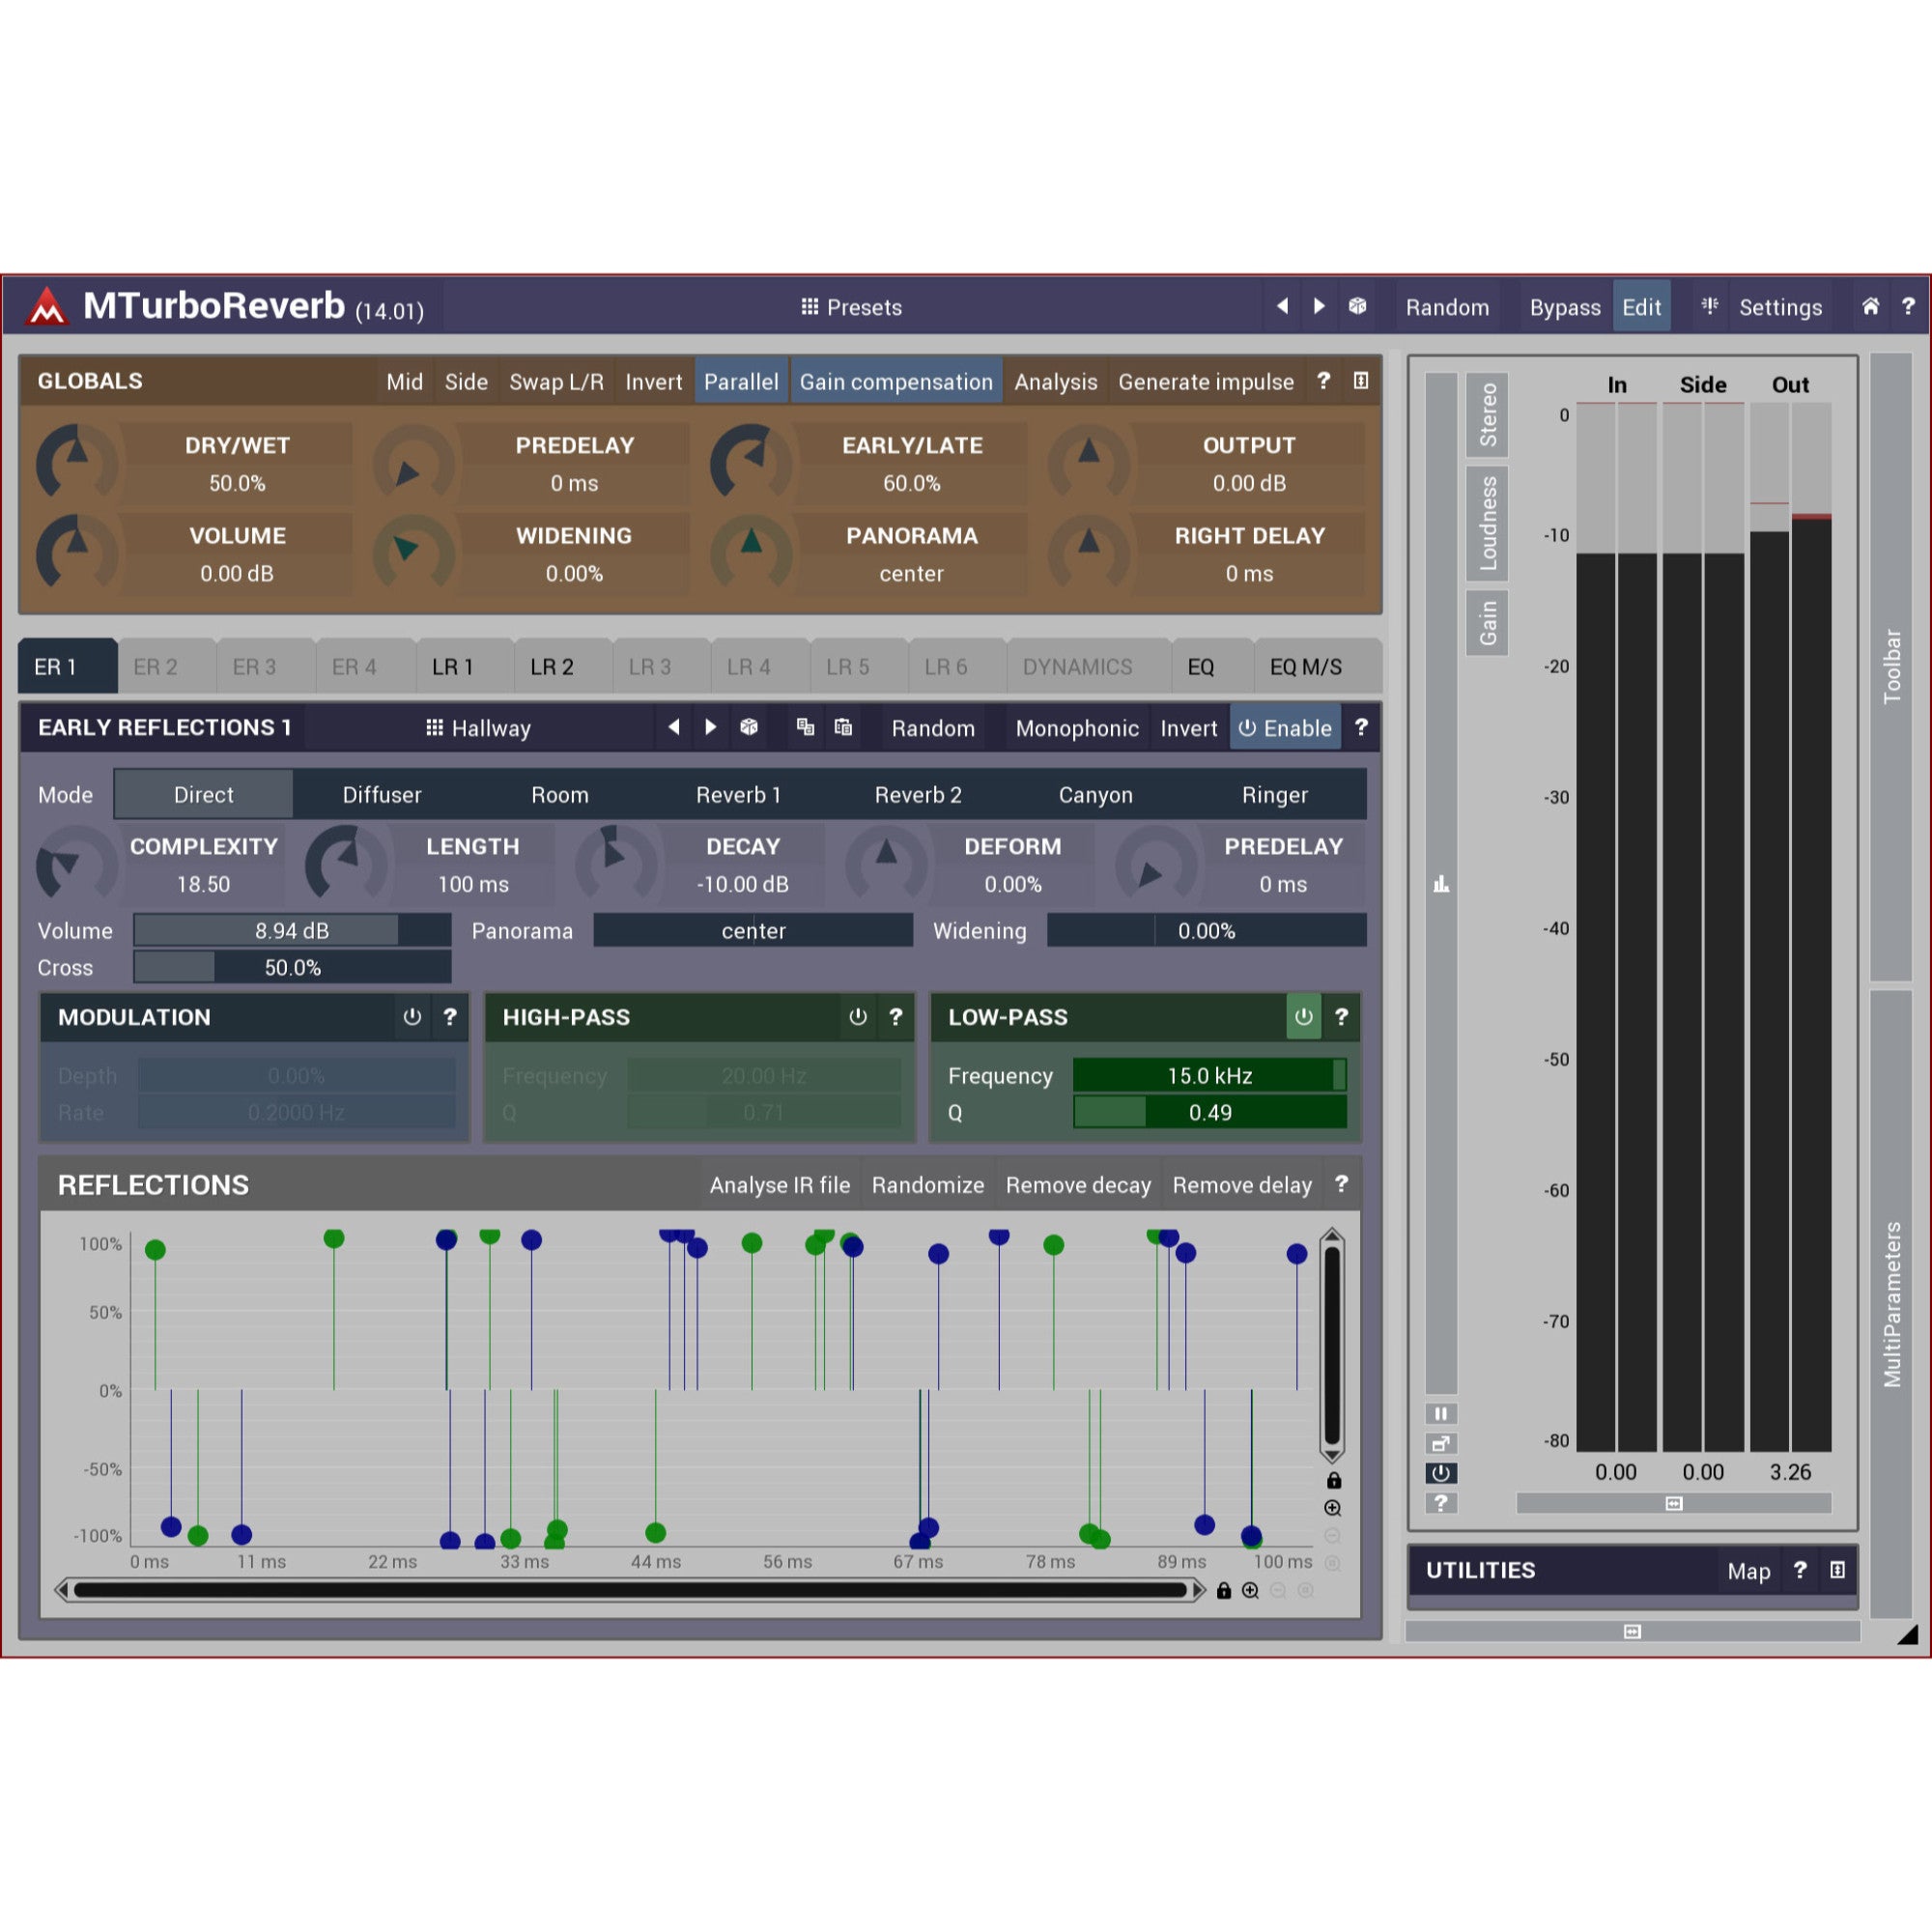Select the Diffuser mode
This screenshot has height=1932, width=1932.
[382, 795]
